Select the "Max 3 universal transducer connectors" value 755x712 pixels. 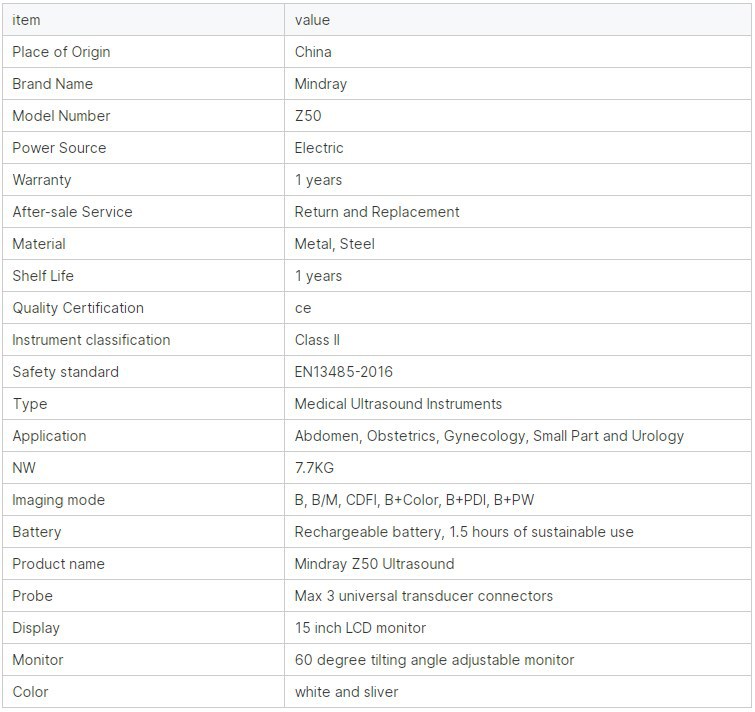coord(423,596)
